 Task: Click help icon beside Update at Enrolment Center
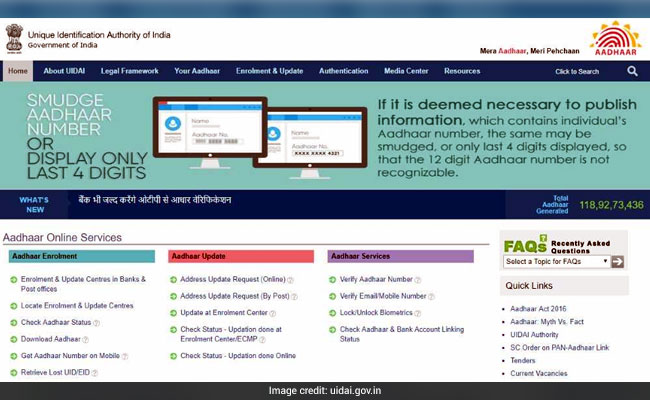click(273, 313)
